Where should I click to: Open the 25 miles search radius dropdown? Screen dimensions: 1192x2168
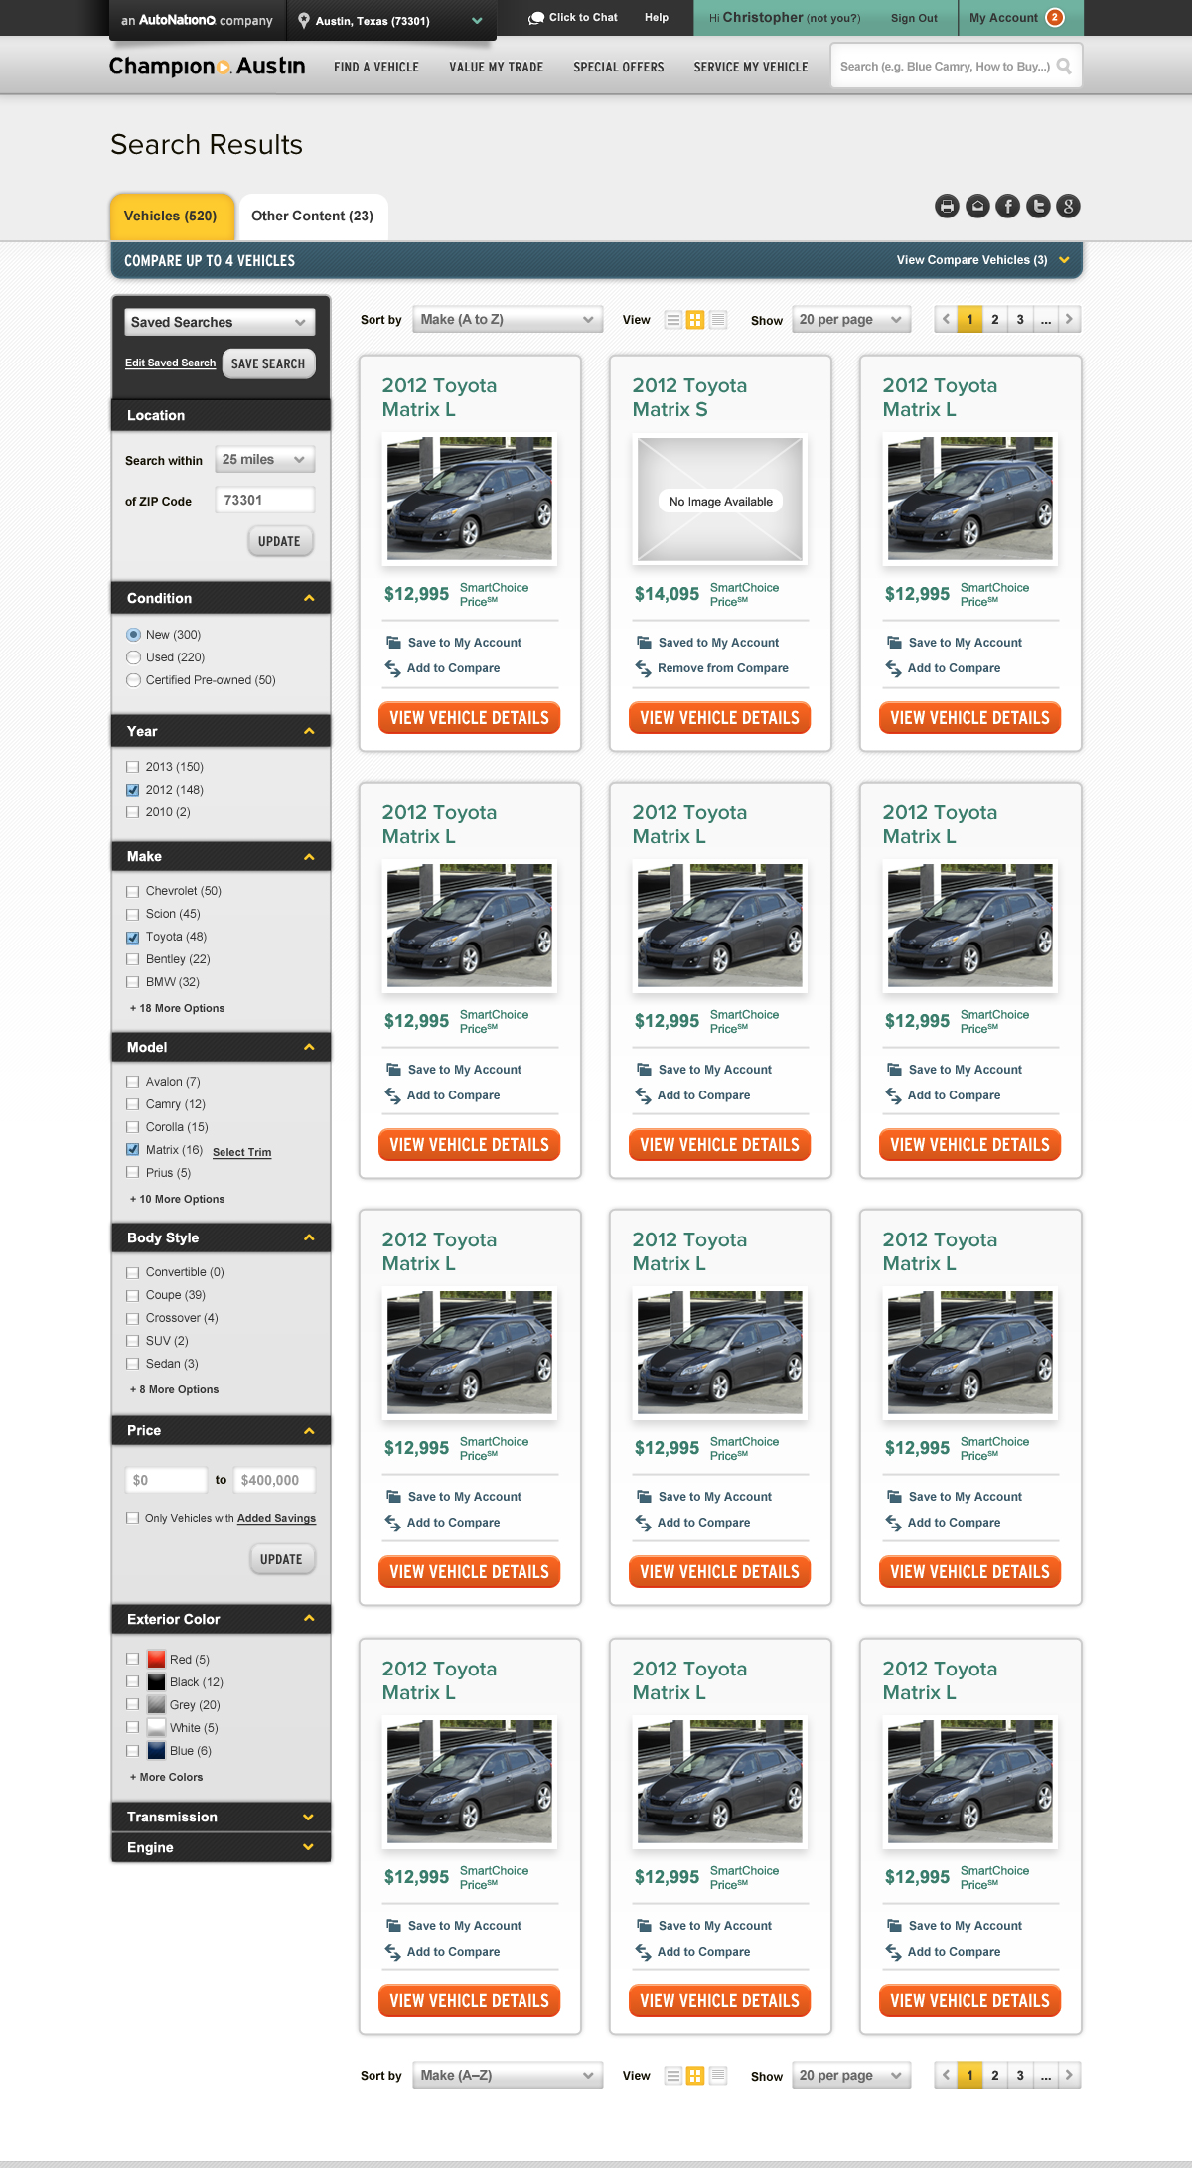click(265, 460)
